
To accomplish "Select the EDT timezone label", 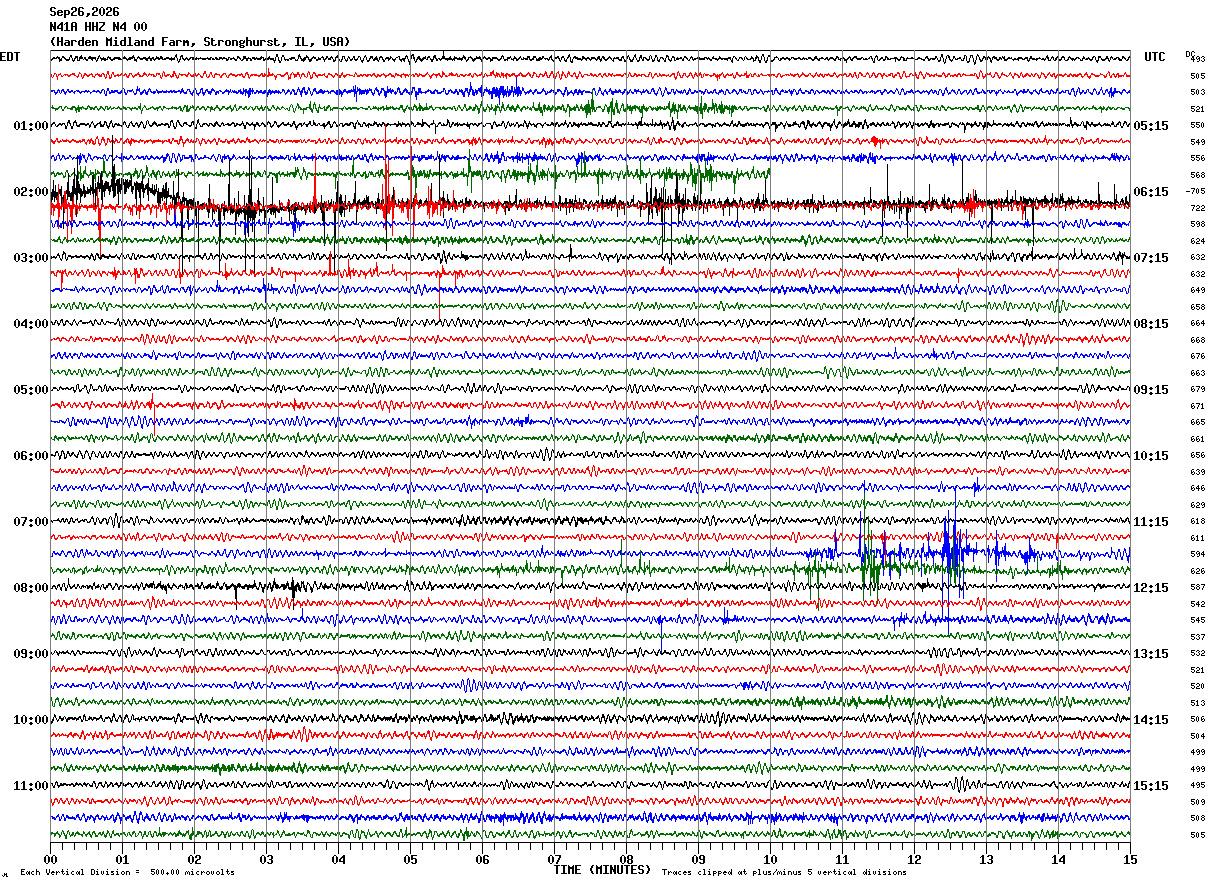I will (10, 57).
